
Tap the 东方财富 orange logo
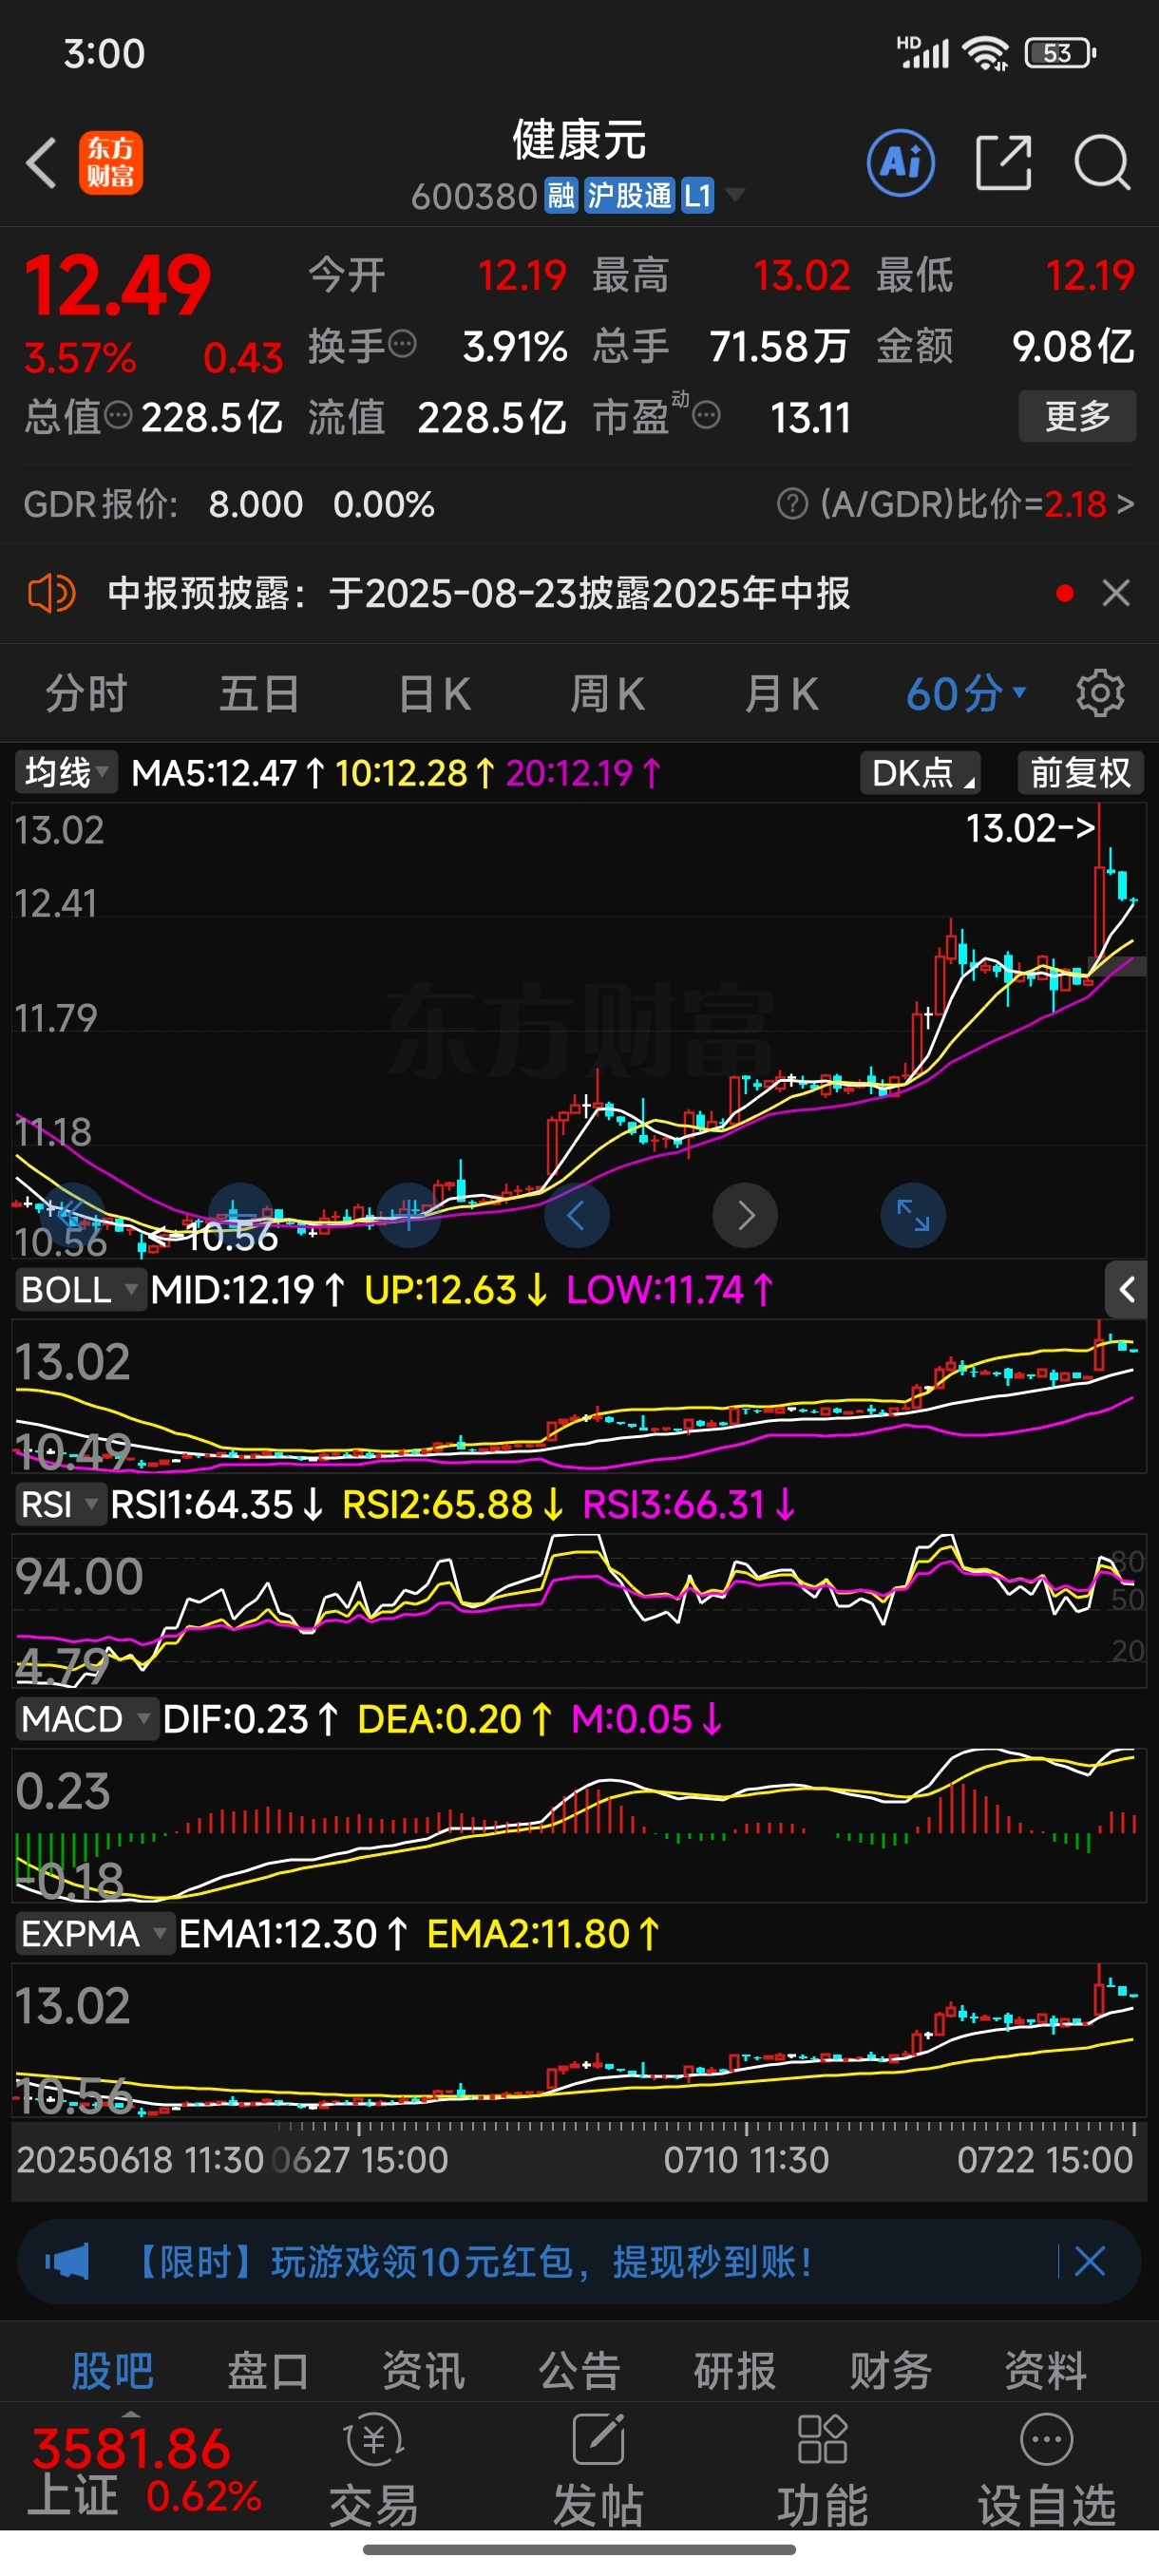(111, 163)
